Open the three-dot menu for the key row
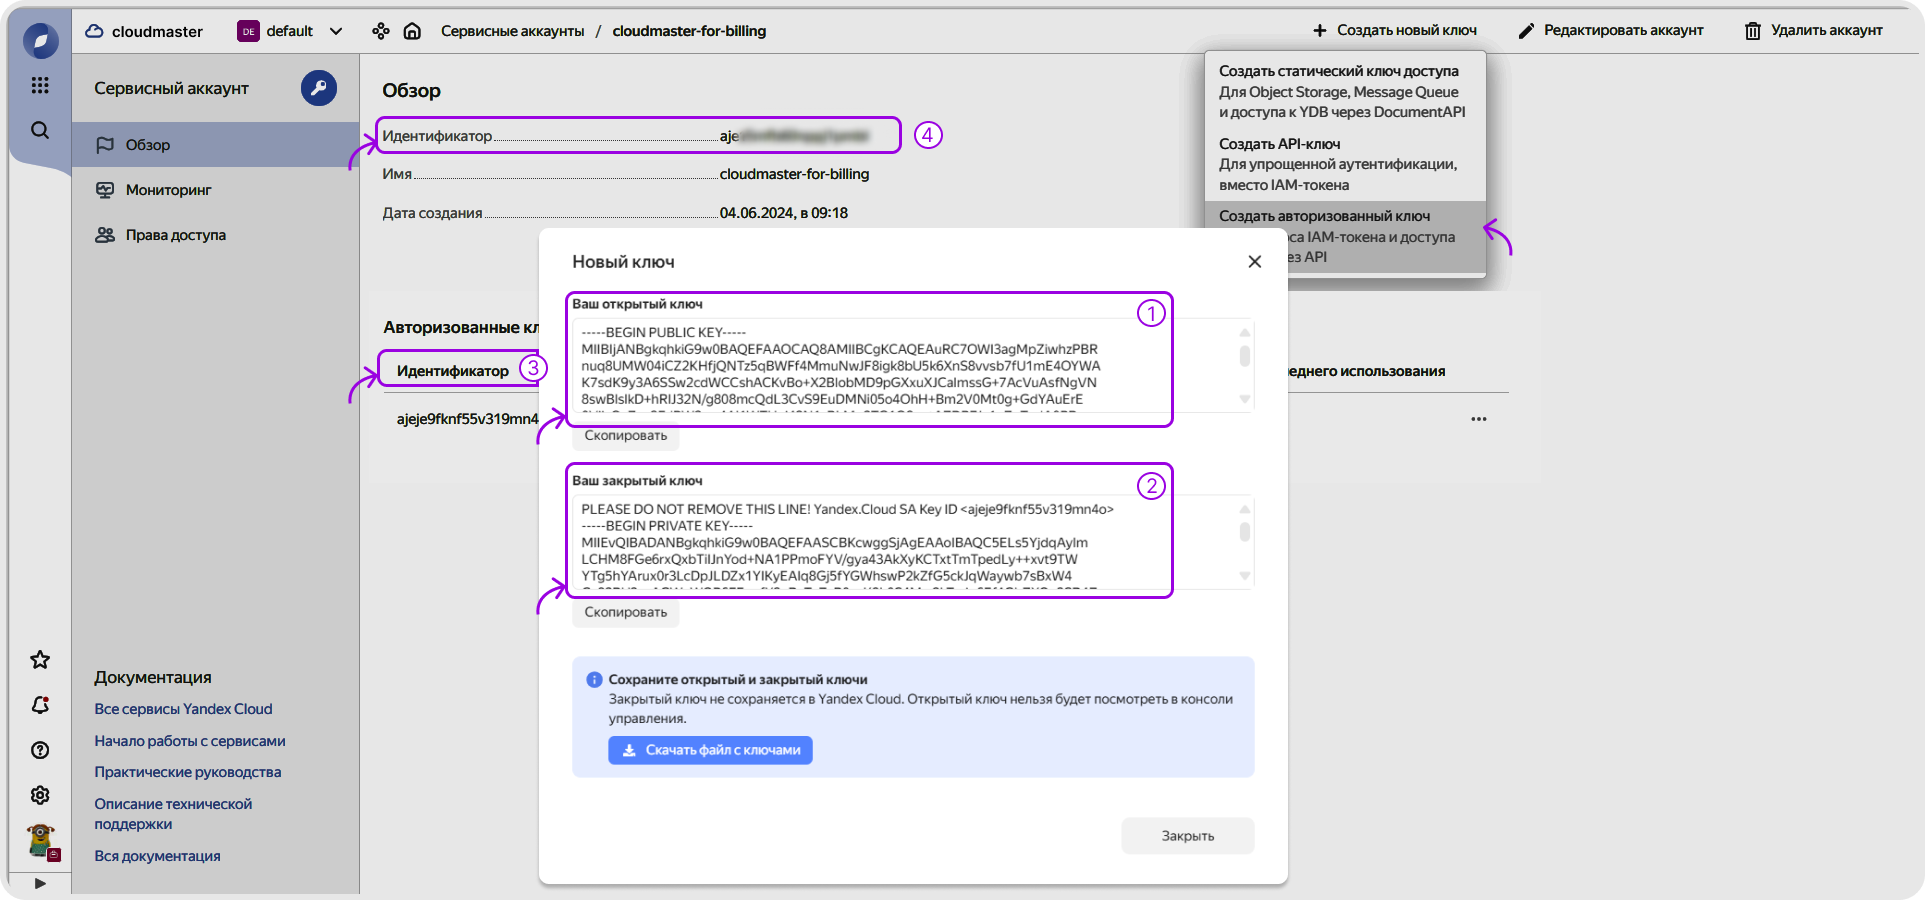The image size is (1925, 900). click(x=1478, y=419)
